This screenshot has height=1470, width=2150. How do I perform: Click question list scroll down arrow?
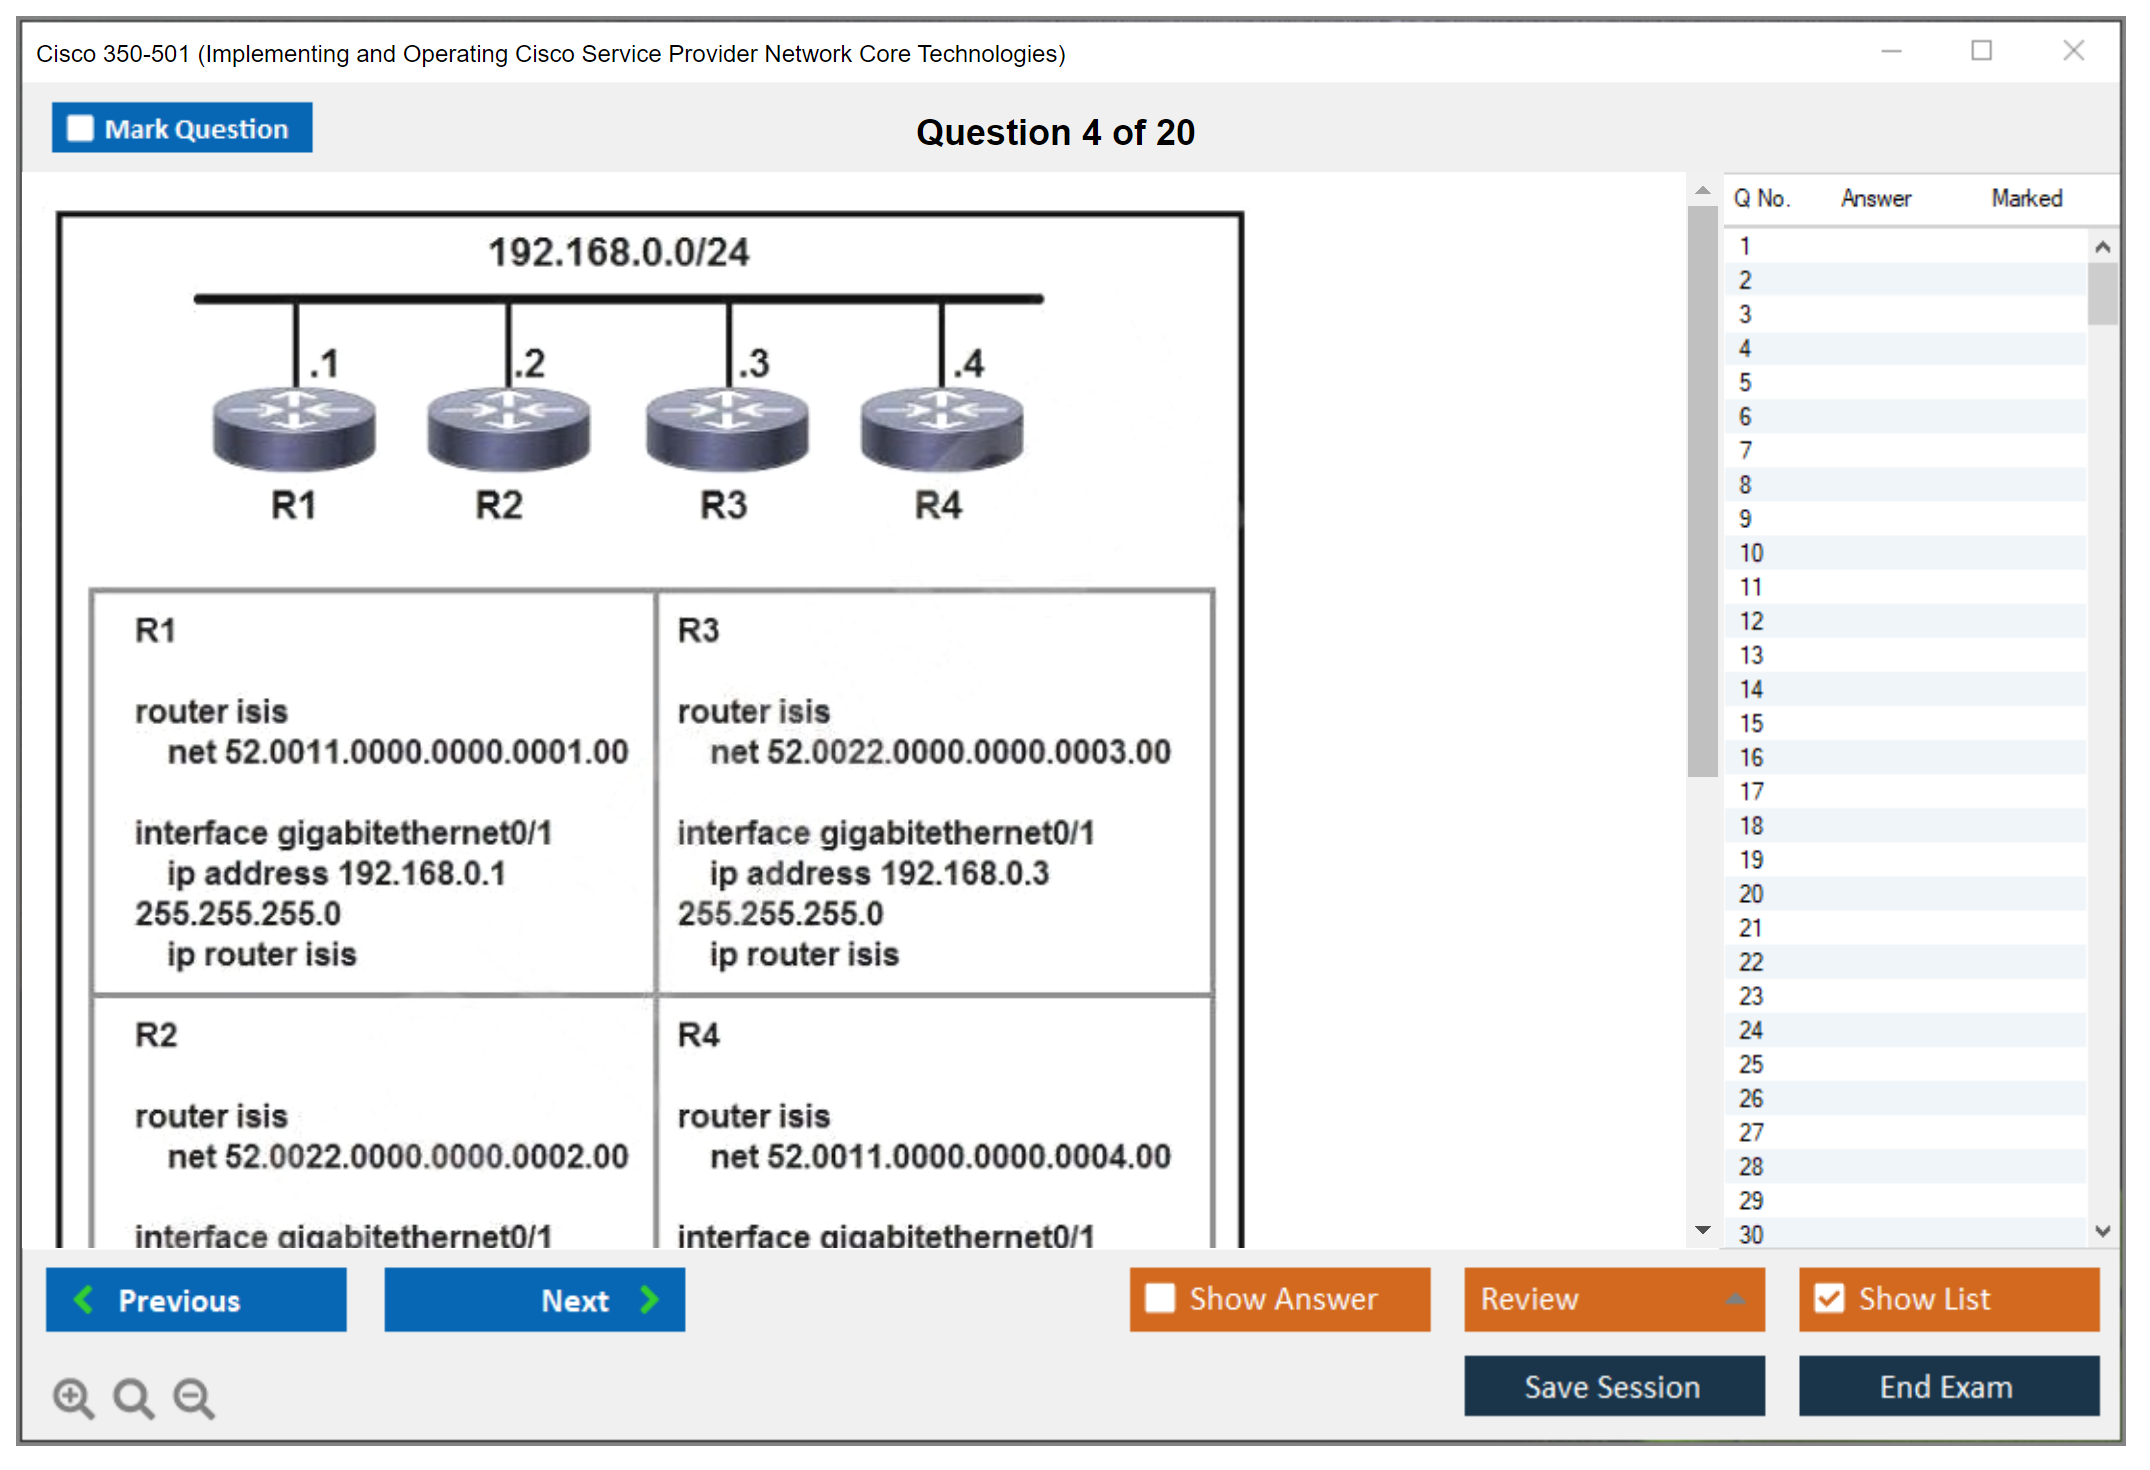tap(2102, 1231)
